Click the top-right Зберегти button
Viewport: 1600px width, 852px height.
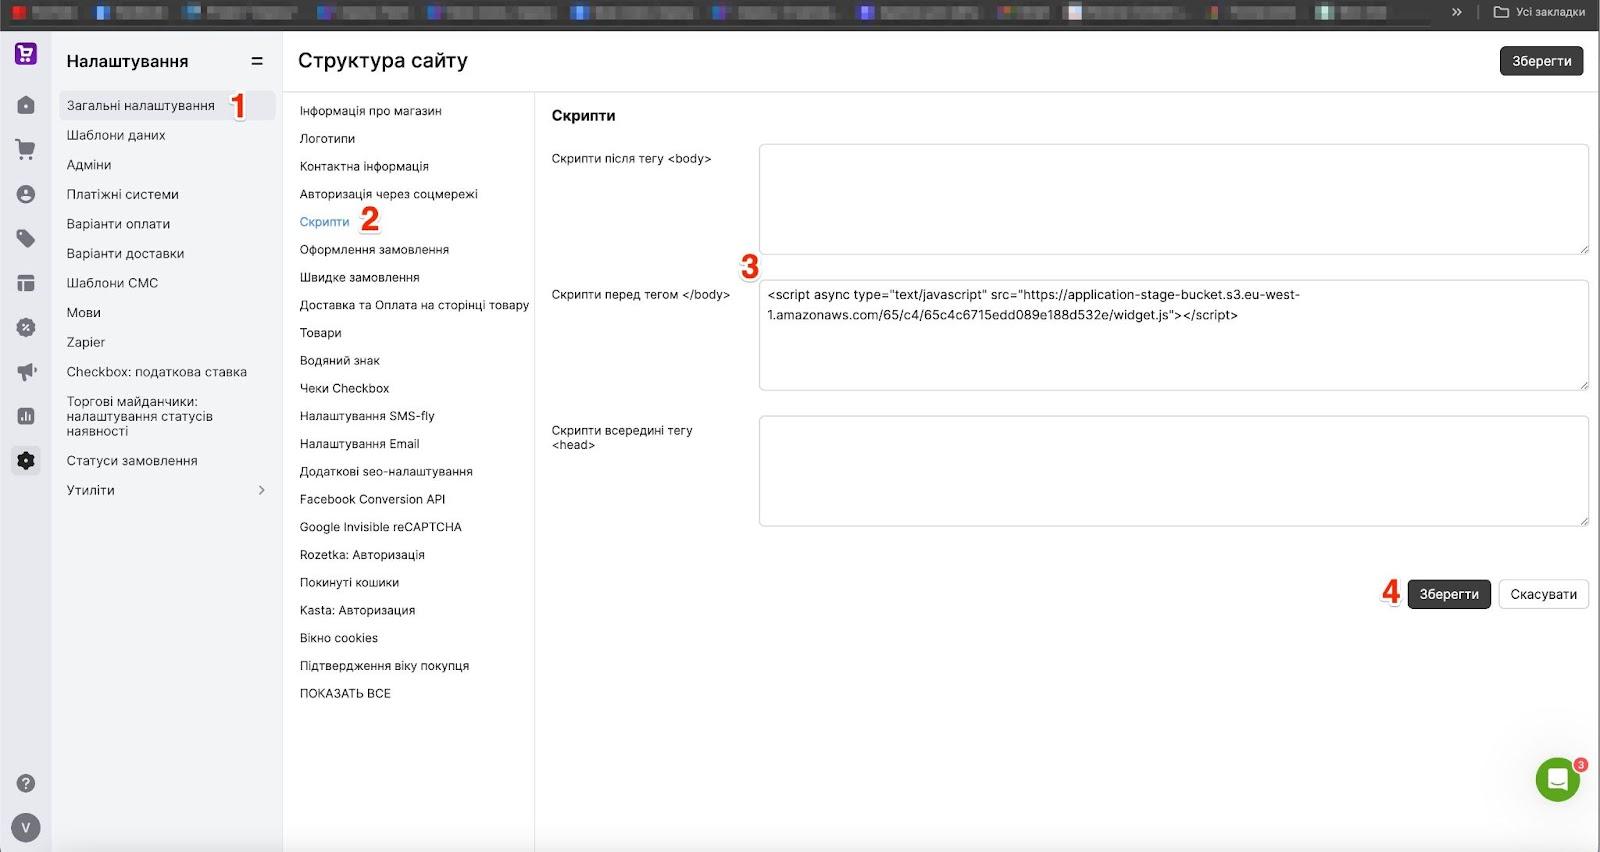1541,61
